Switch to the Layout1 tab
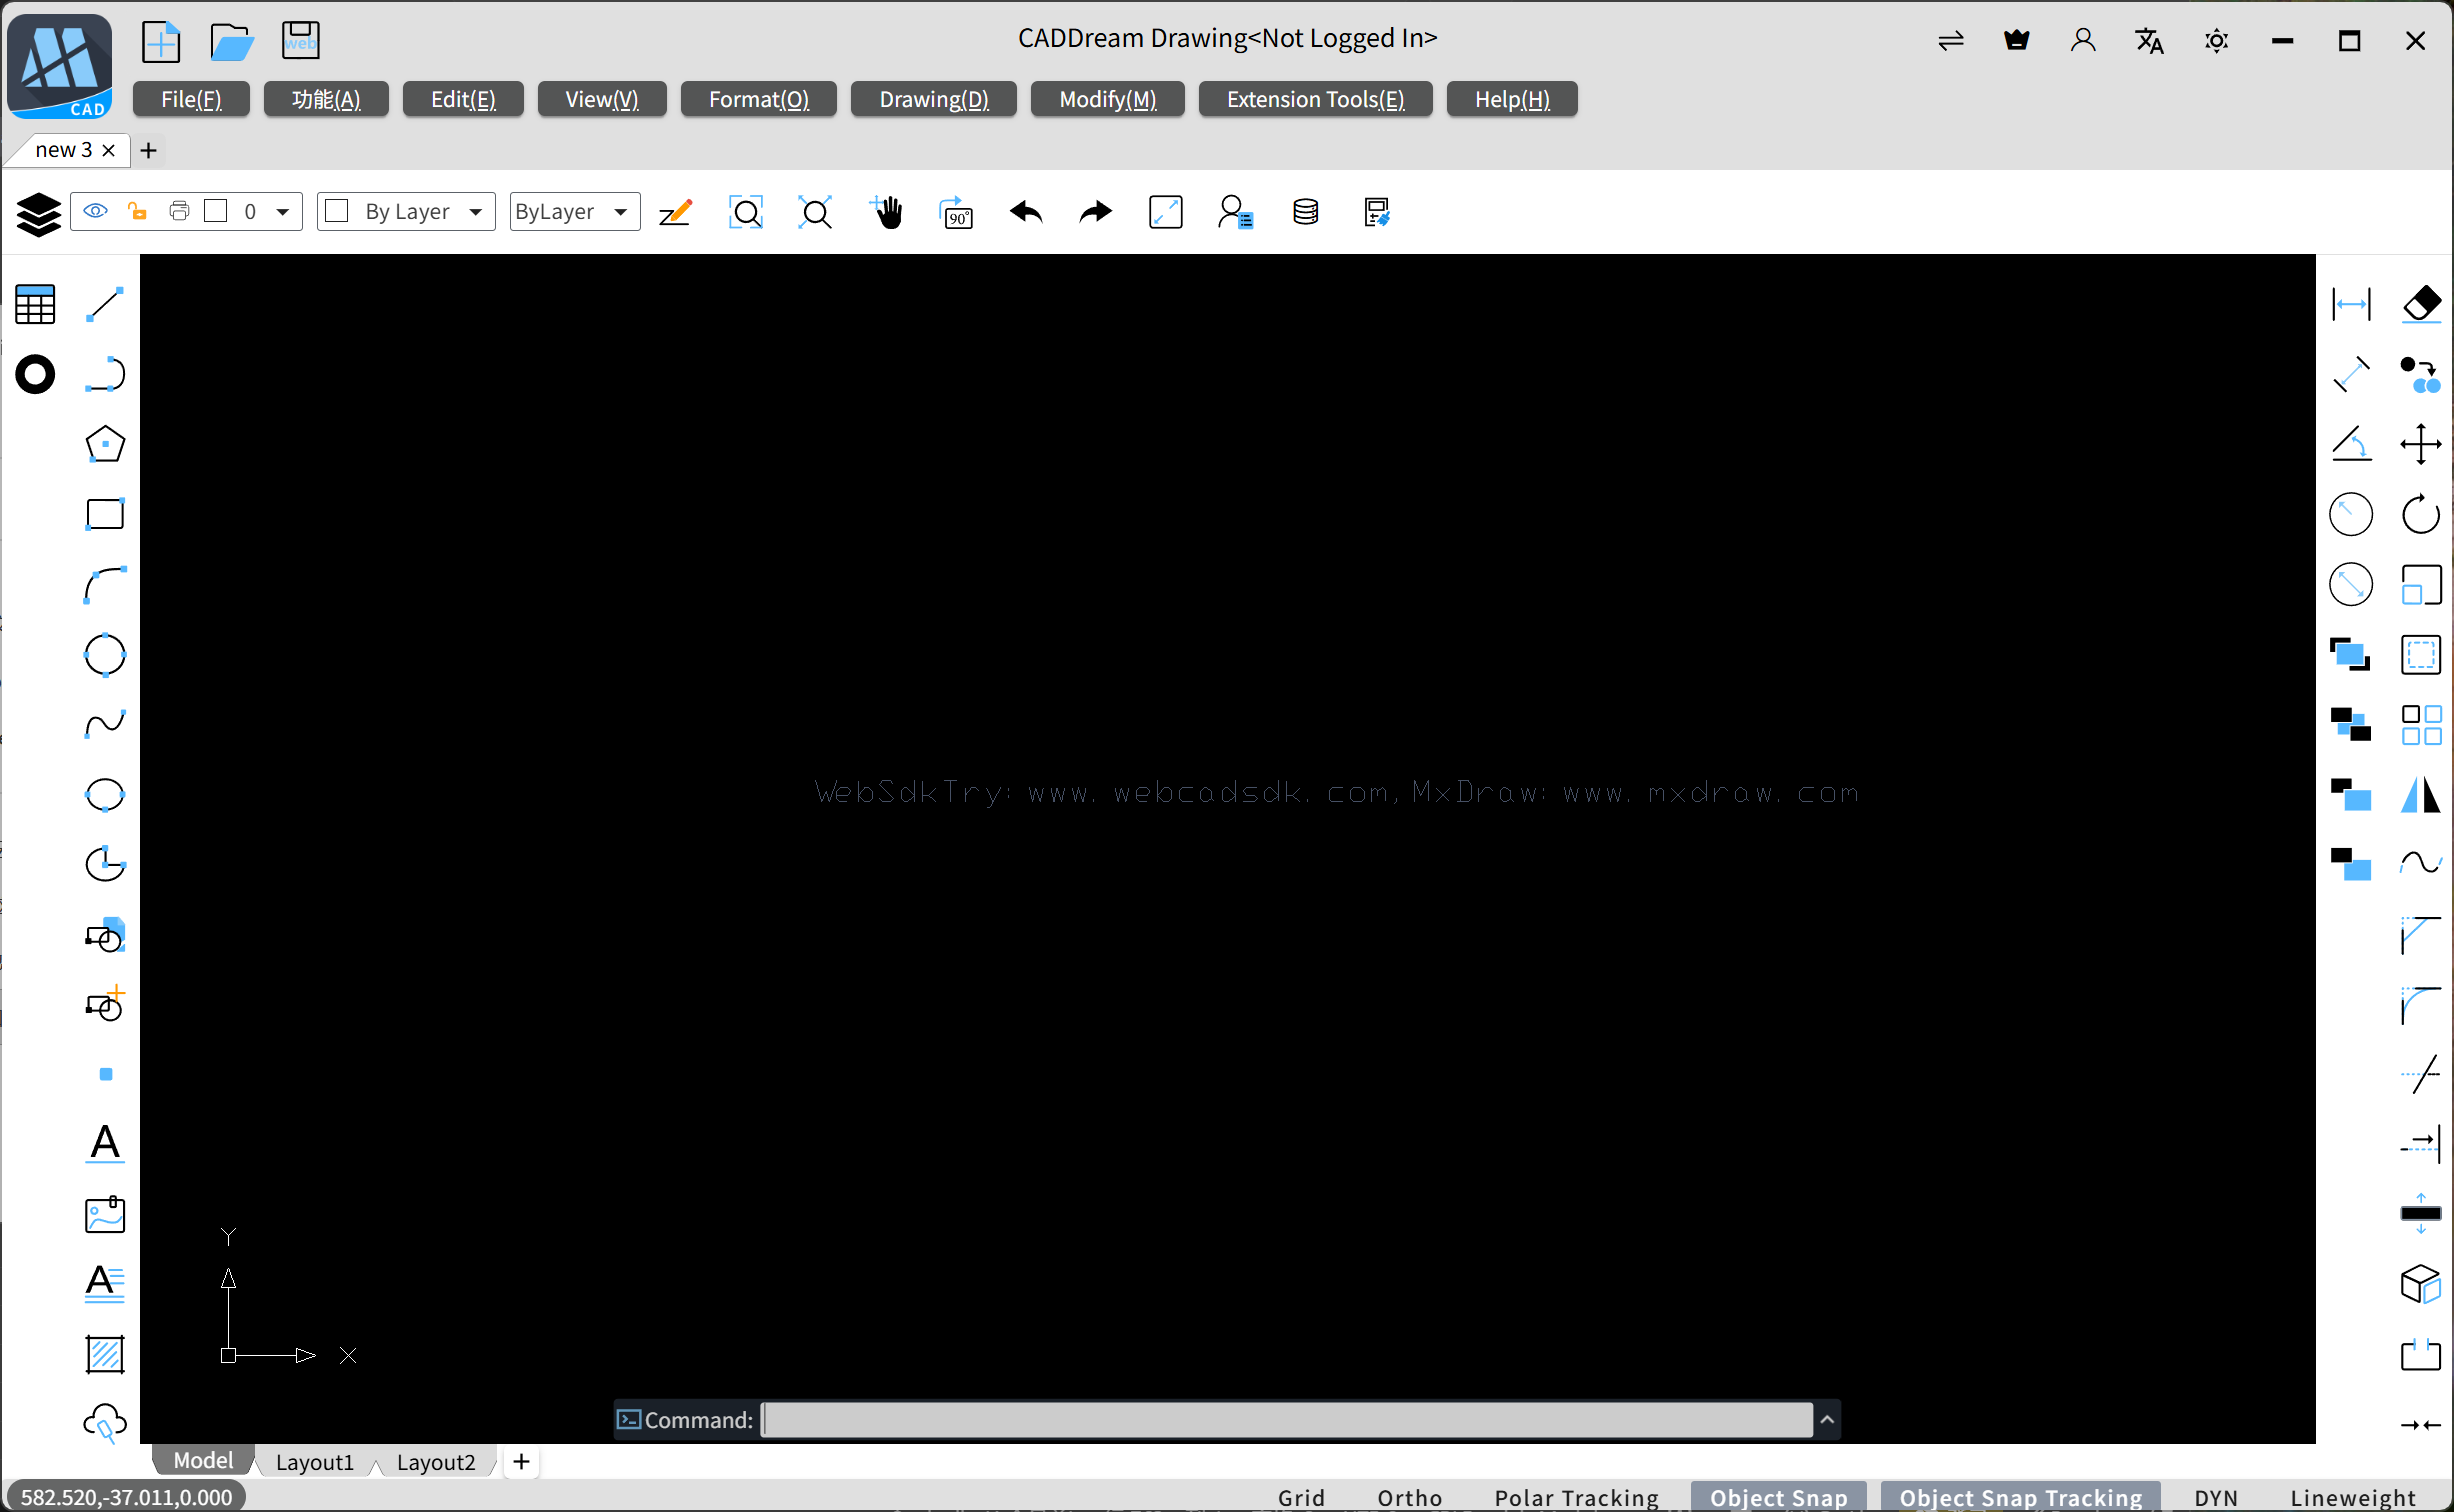 pyautogui.click(x=315, y=1462)
